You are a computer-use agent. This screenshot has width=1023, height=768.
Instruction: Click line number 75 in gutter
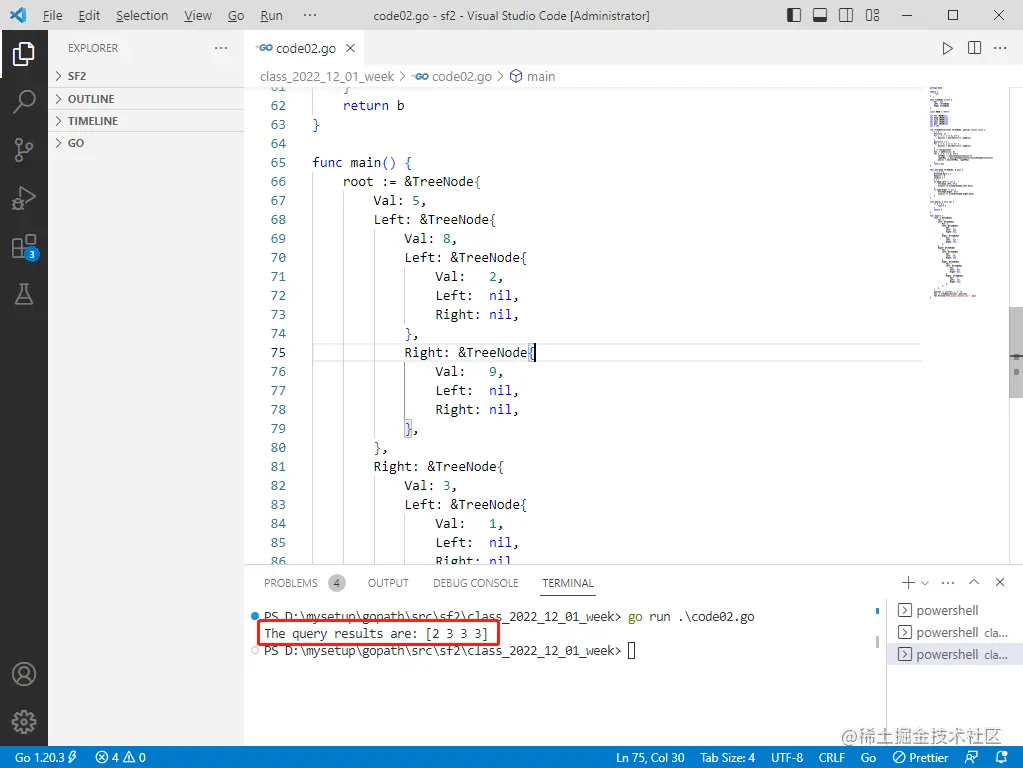click(278, 352)
